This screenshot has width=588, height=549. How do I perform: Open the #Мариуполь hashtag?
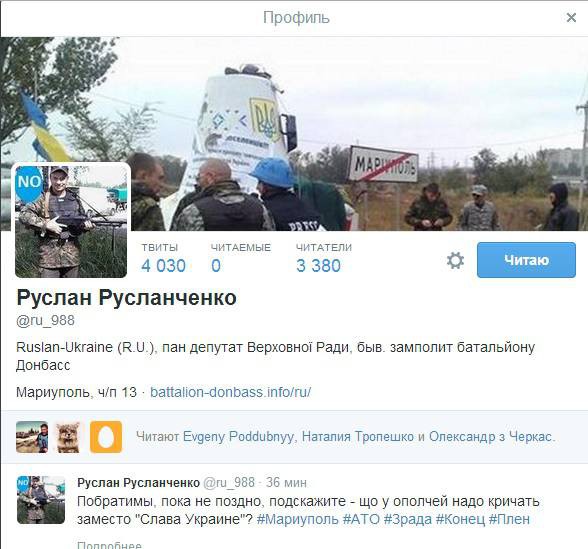pyautogui.click(x=297, y=520)
